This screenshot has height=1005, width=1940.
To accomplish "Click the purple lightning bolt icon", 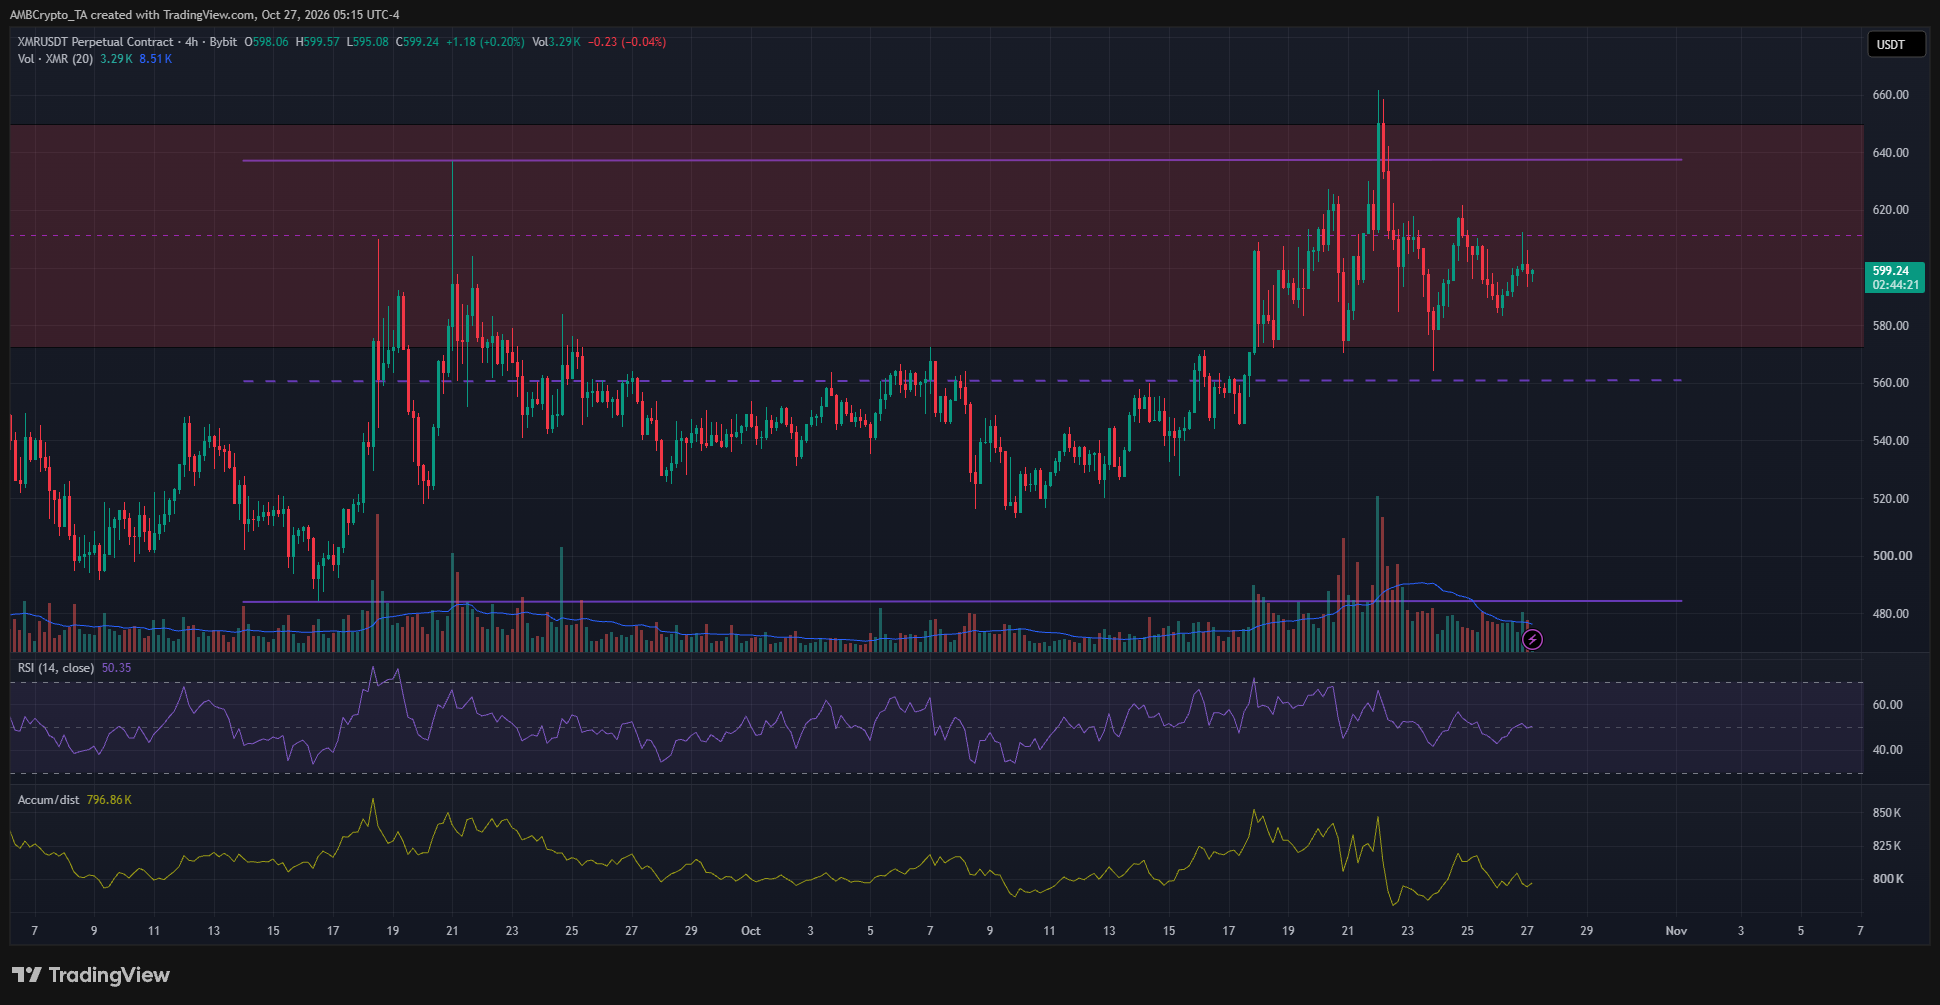I will pyautogui.click(x=1532, y=639).
